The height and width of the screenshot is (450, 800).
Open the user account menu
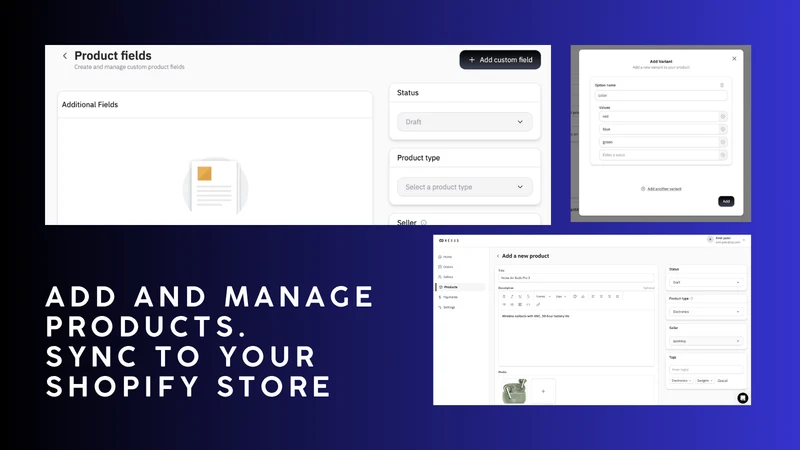coord(727,240)
